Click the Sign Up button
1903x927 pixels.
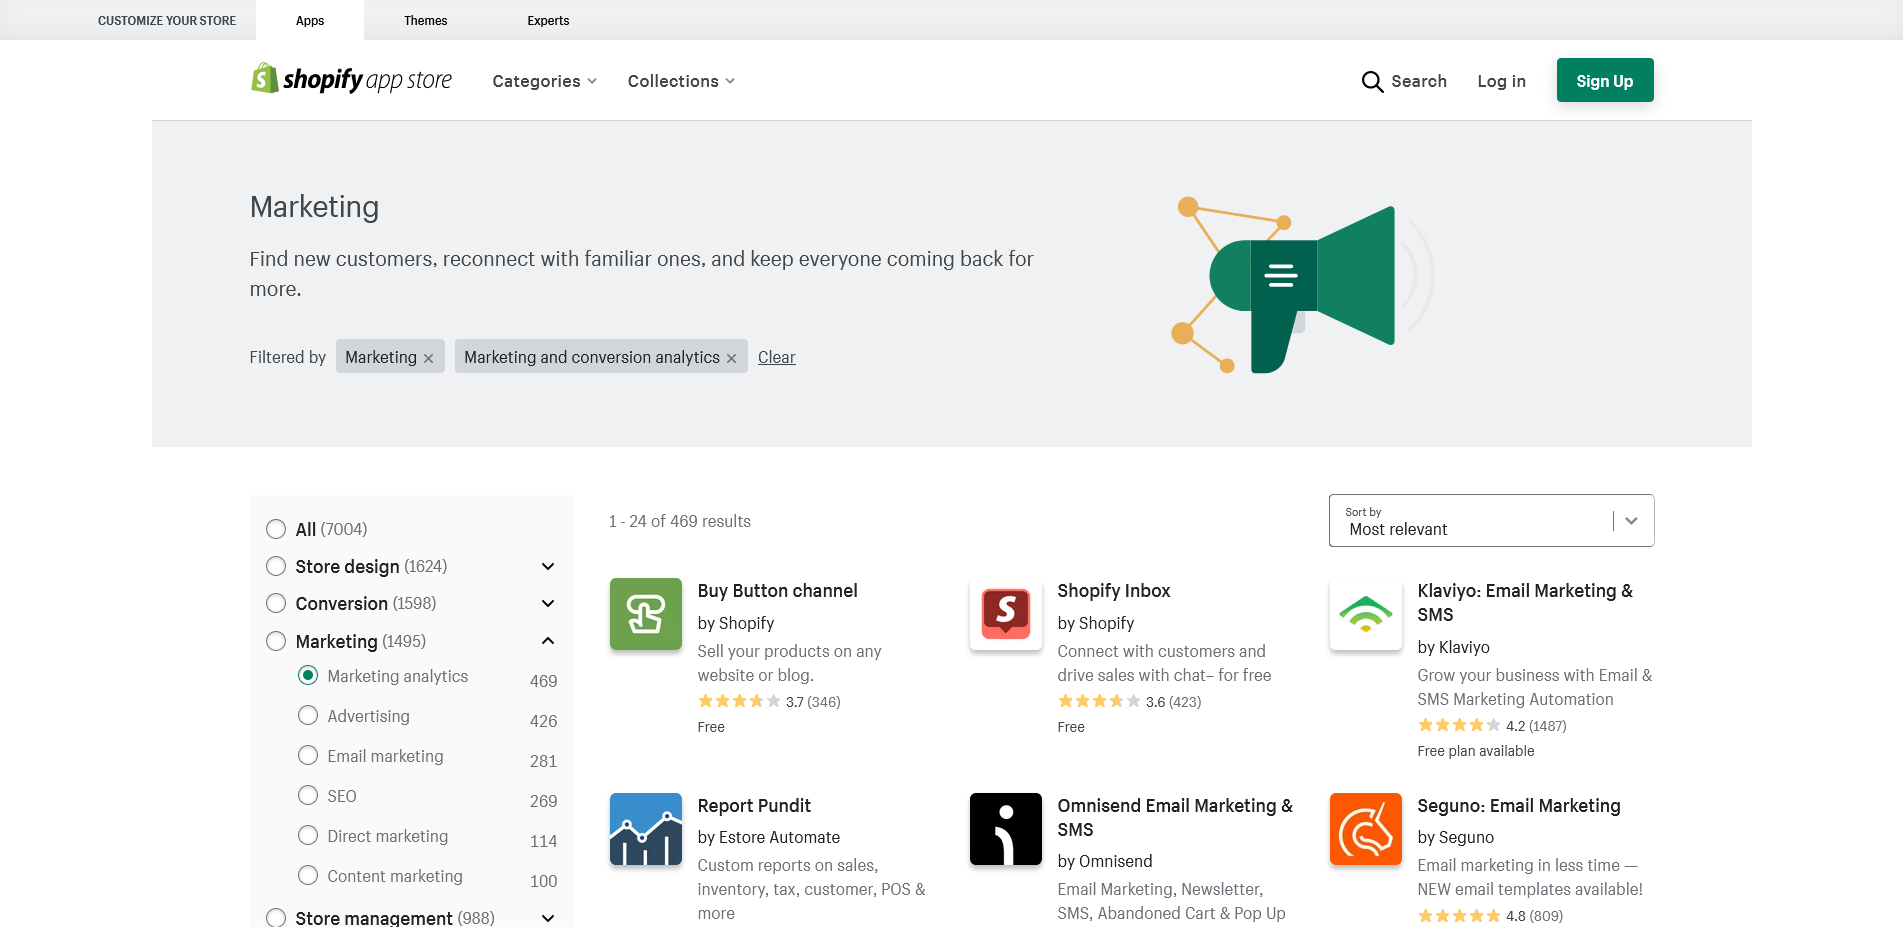pyautogui.click(x=1604, y=80)
